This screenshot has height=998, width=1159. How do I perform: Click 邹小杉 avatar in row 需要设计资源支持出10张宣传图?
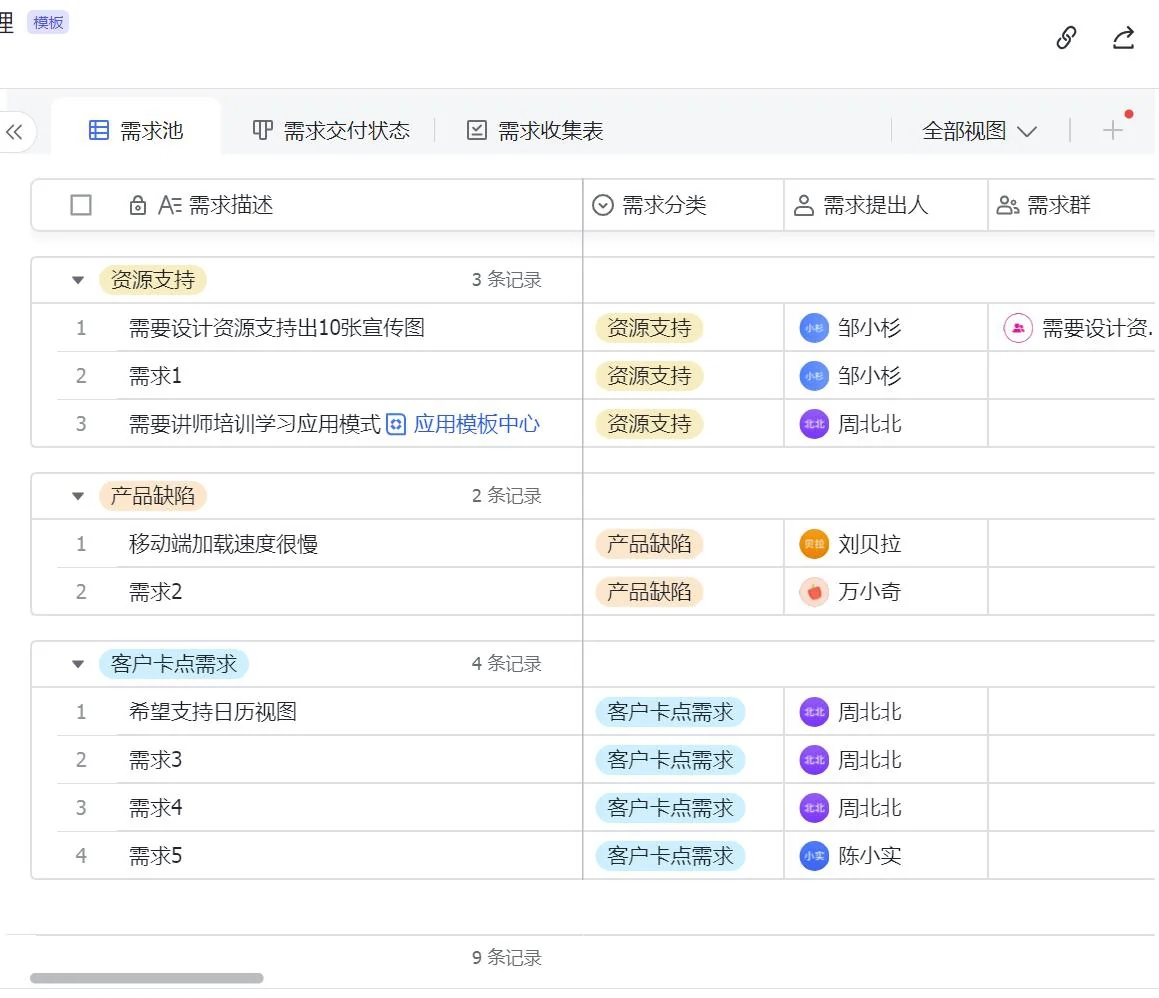coord(814,327)
